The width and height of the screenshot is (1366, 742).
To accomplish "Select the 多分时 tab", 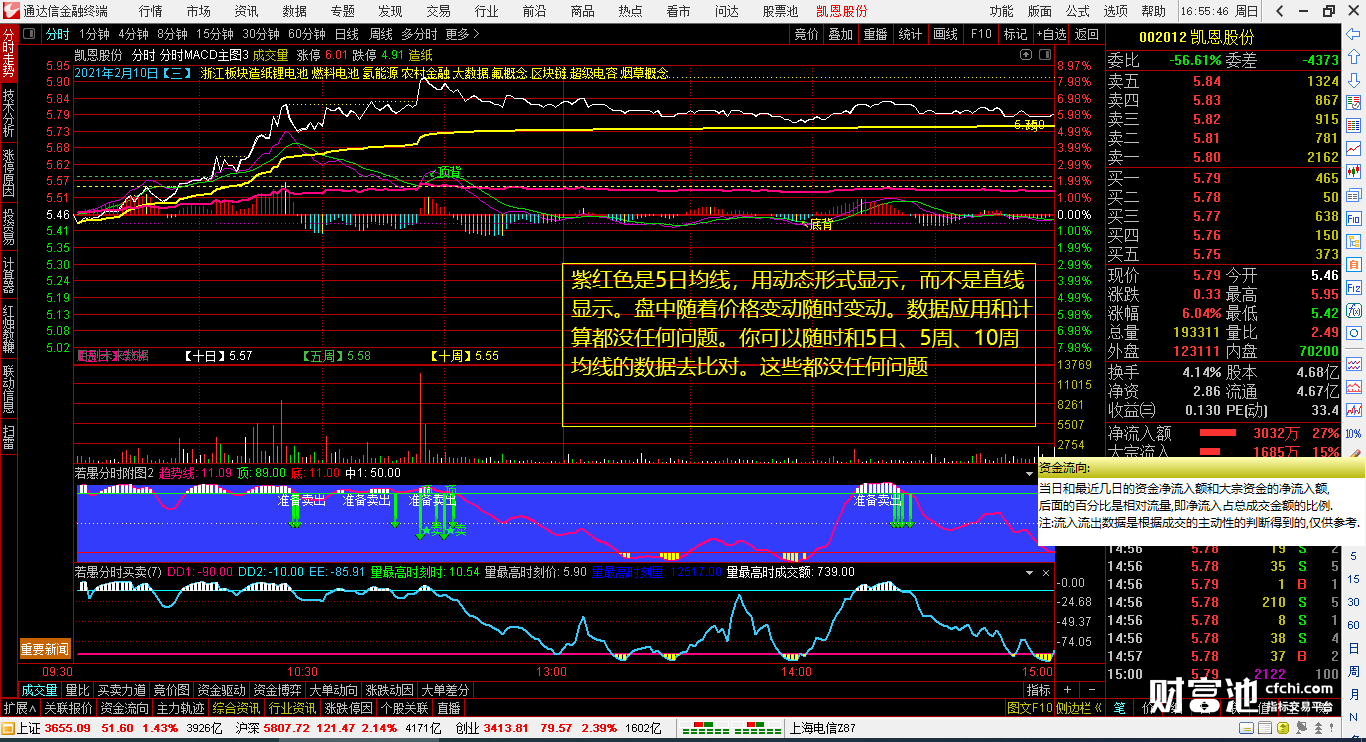I will pos(420,34).
